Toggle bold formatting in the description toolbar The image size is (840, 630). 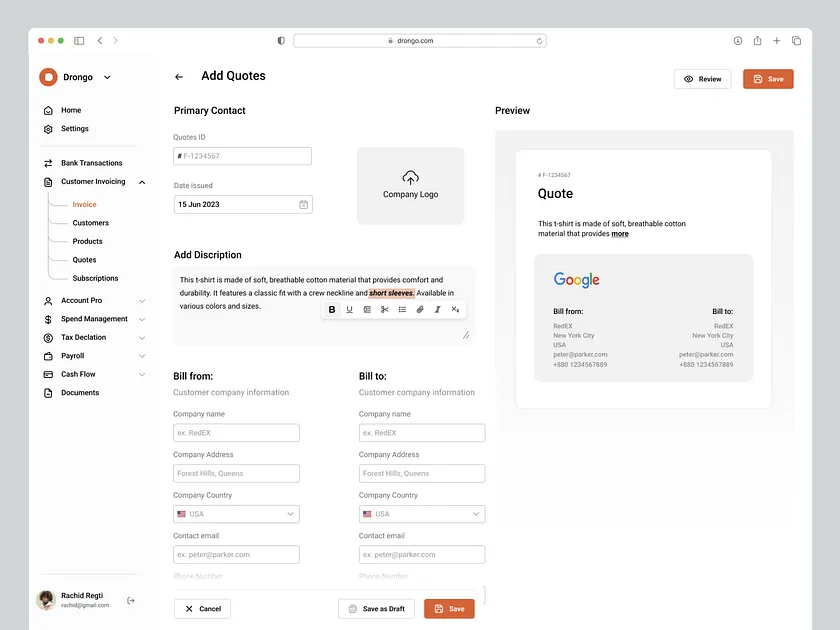[x=332, y=309]
